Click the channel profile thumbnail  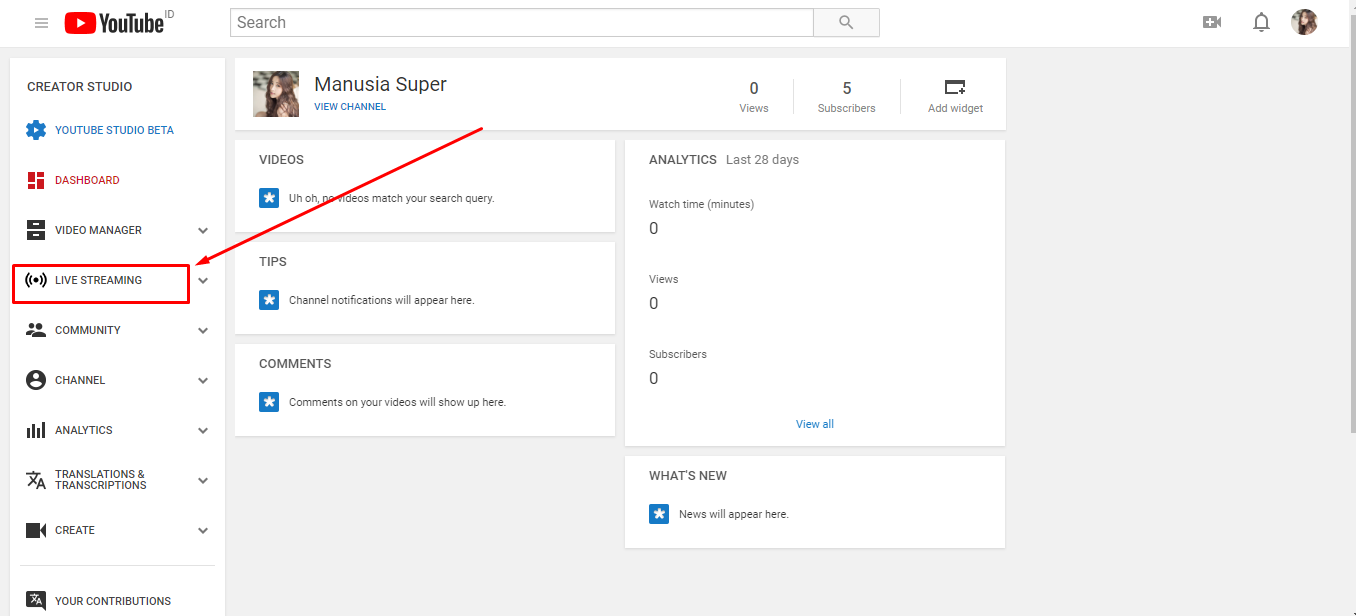pos(276,94)
